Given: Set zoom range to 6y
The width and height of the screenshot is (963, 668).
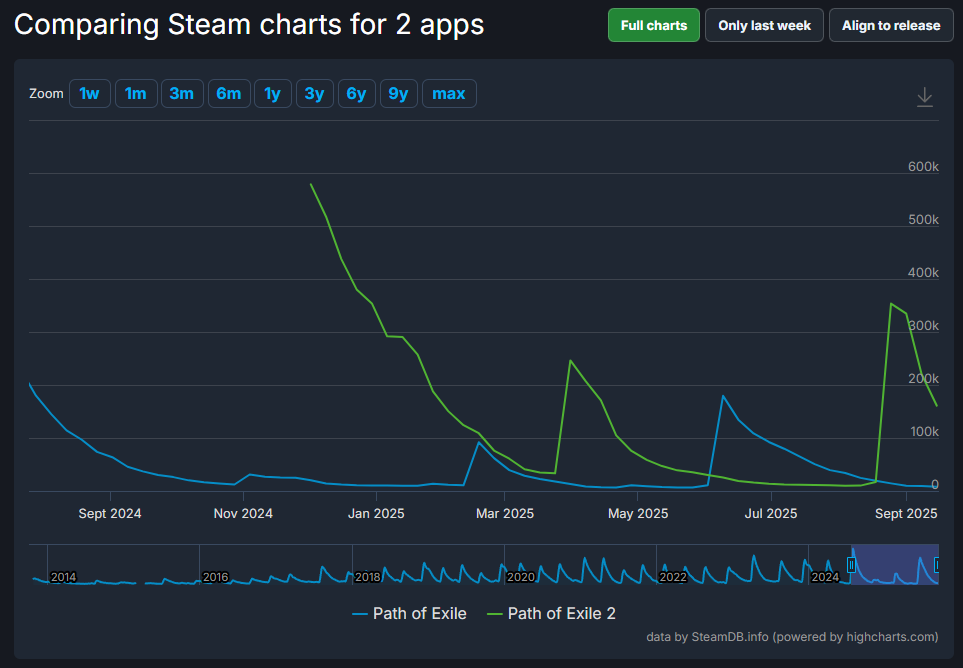Looking at the screenshot, I should pyautogui.click(x=356, y=93).
